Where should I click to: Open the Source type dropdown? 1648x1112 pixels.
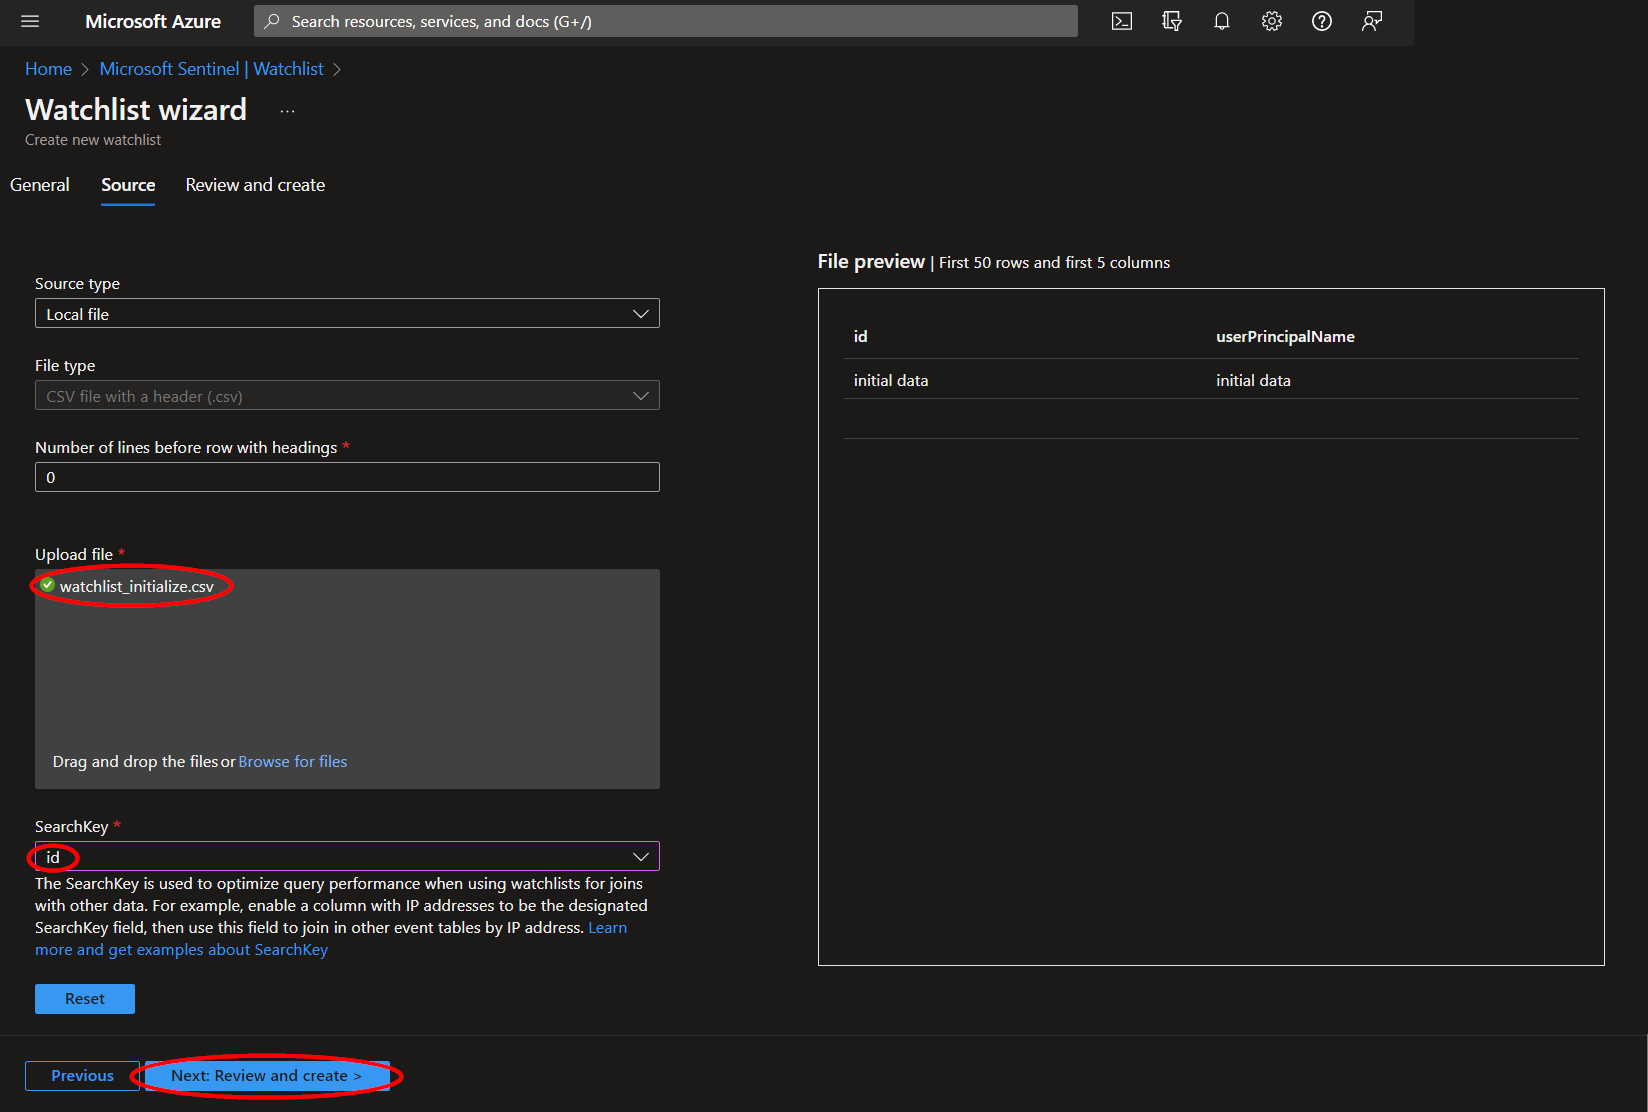click(x=347, y=314)
